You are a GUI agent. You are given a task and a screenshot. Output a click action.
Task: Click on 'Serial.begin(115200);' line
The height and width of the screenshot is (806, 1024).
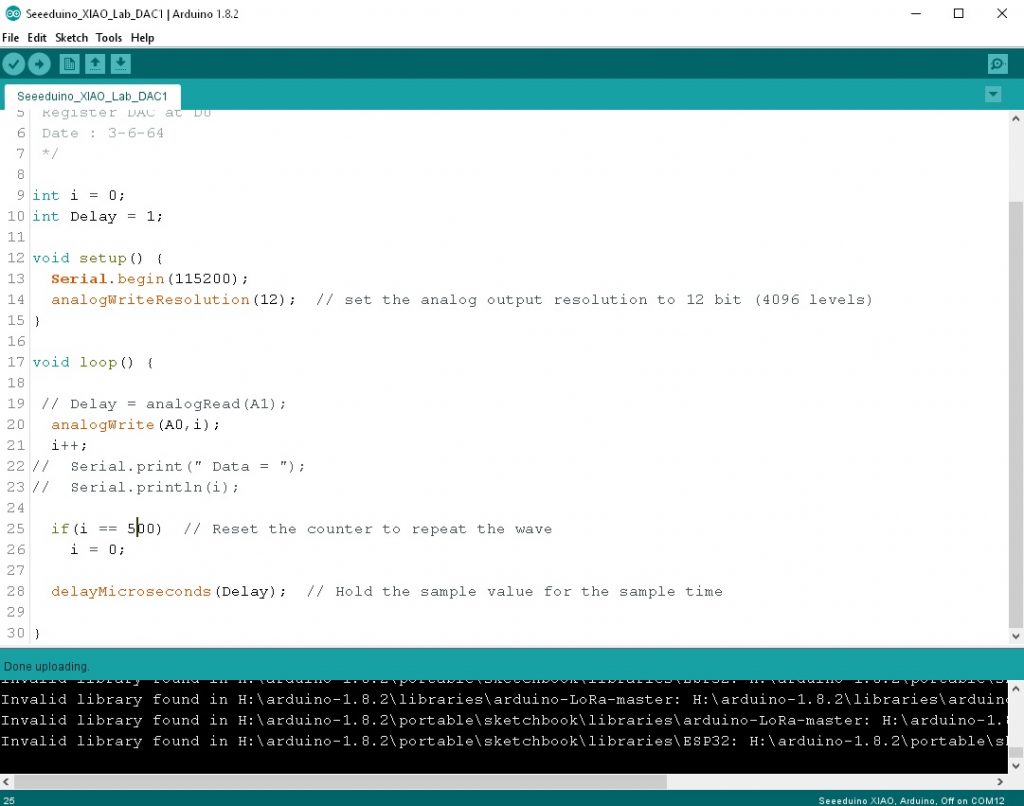(x=150, y=279)
